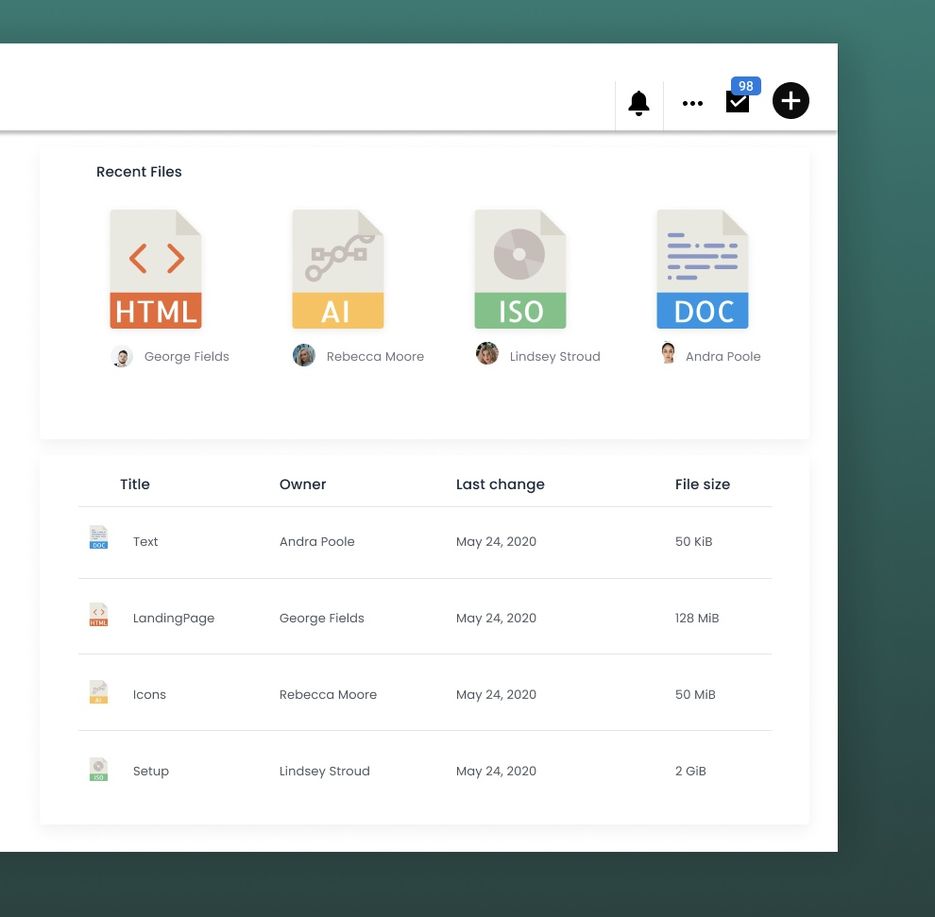
Task: Sort by the Owner column header
Action: [x=302, y=484]
